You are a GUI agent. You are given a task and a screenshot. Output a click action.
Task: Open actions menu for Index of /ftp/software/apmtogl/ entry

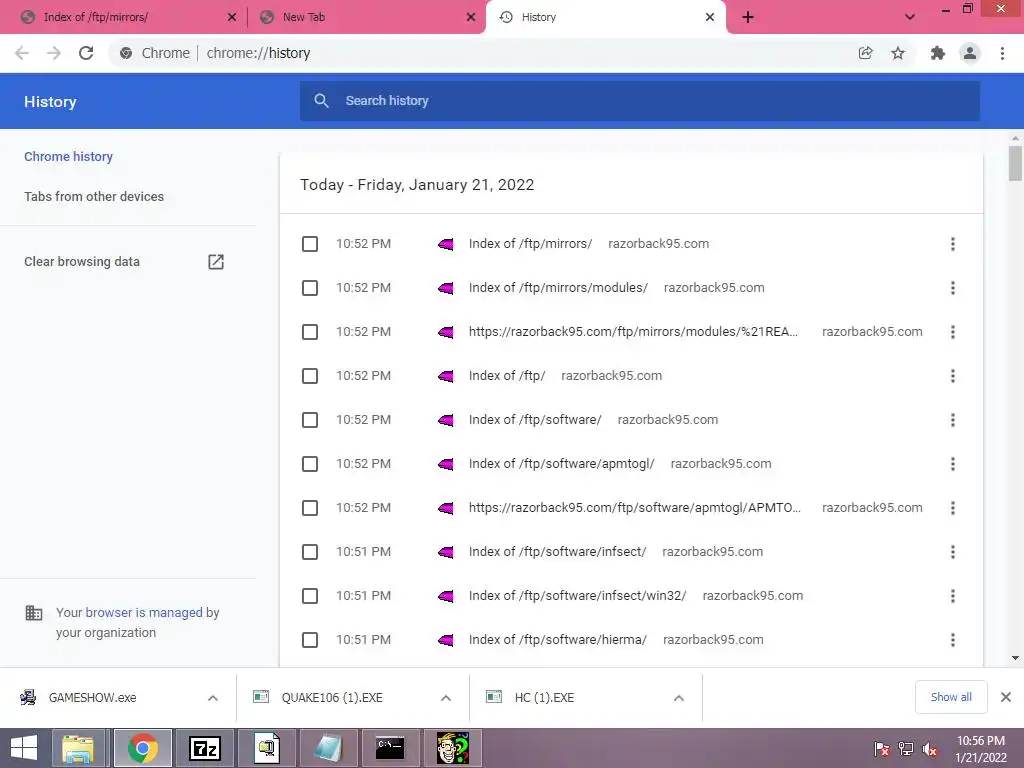[953, 464]
